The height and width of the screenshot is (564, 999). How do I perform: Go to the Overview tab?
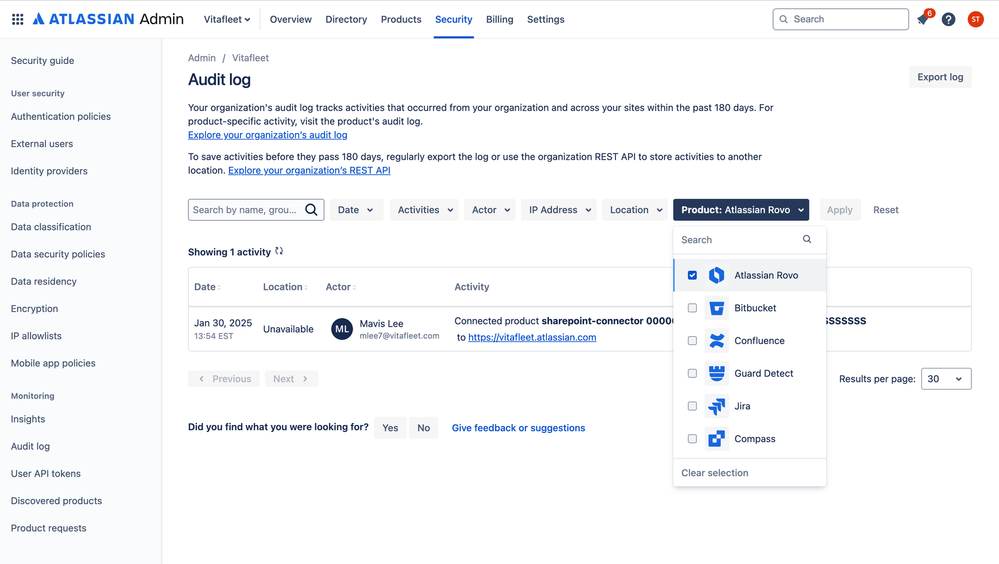[x=291, y=19]
